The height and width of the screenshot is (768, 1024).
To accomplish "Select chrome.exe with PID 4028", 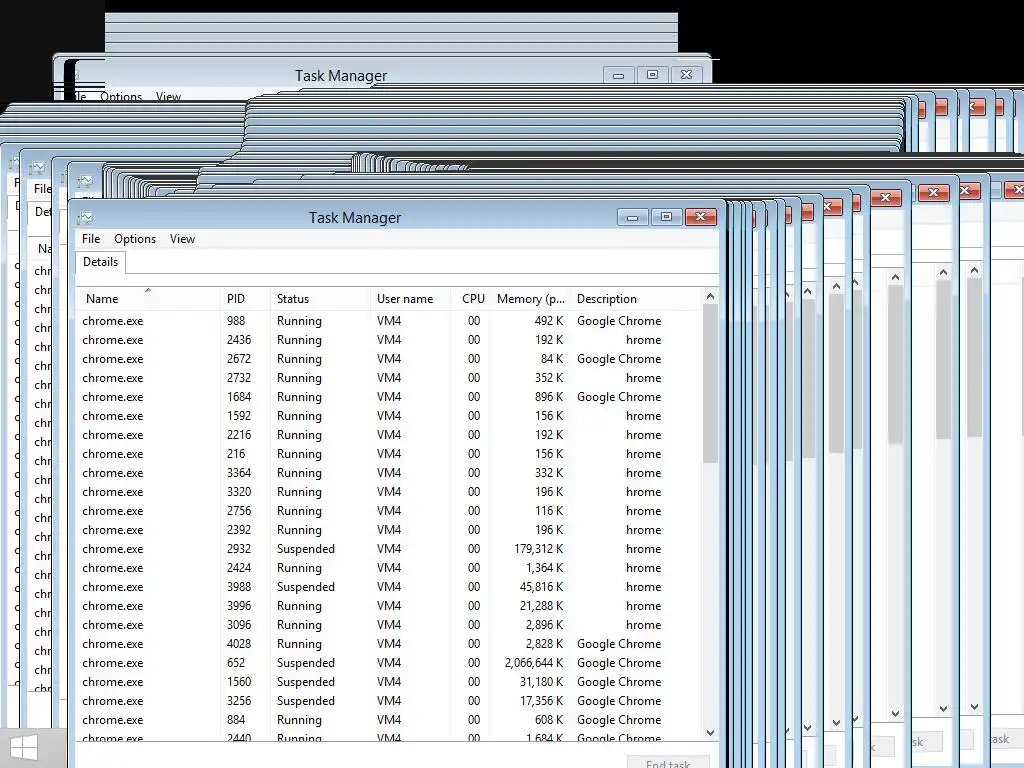I will [389, 643].
